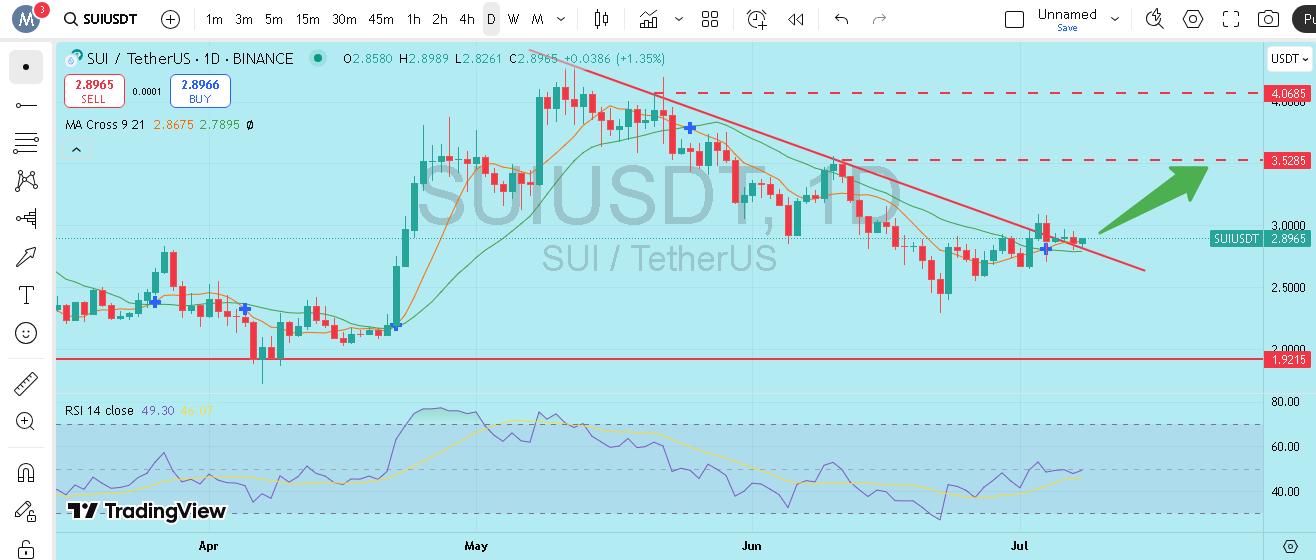The width and height of the screenshot is (1316, 560).
Task: Select the ruler measure tool
Action: [26, 383]
